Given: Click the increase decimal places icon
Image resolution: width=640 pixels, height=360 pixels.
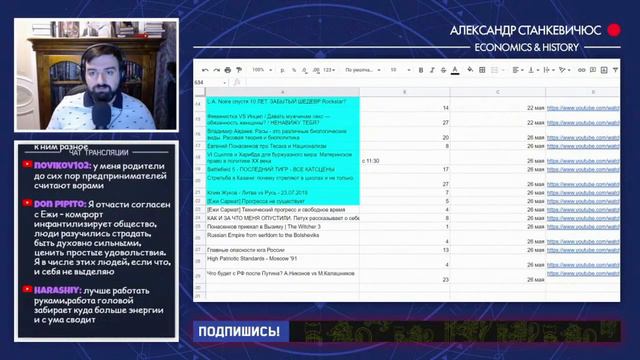Looking at the screenshot, I should click(316, 70).
